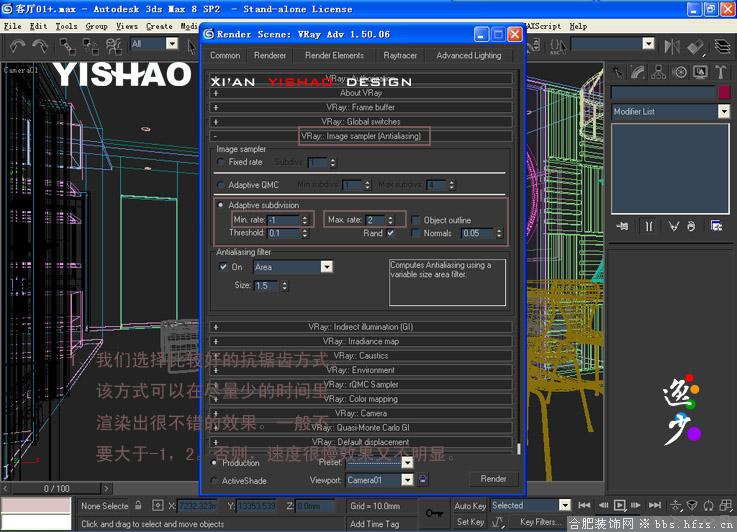Open Key Filters dialog

point(540,522)
